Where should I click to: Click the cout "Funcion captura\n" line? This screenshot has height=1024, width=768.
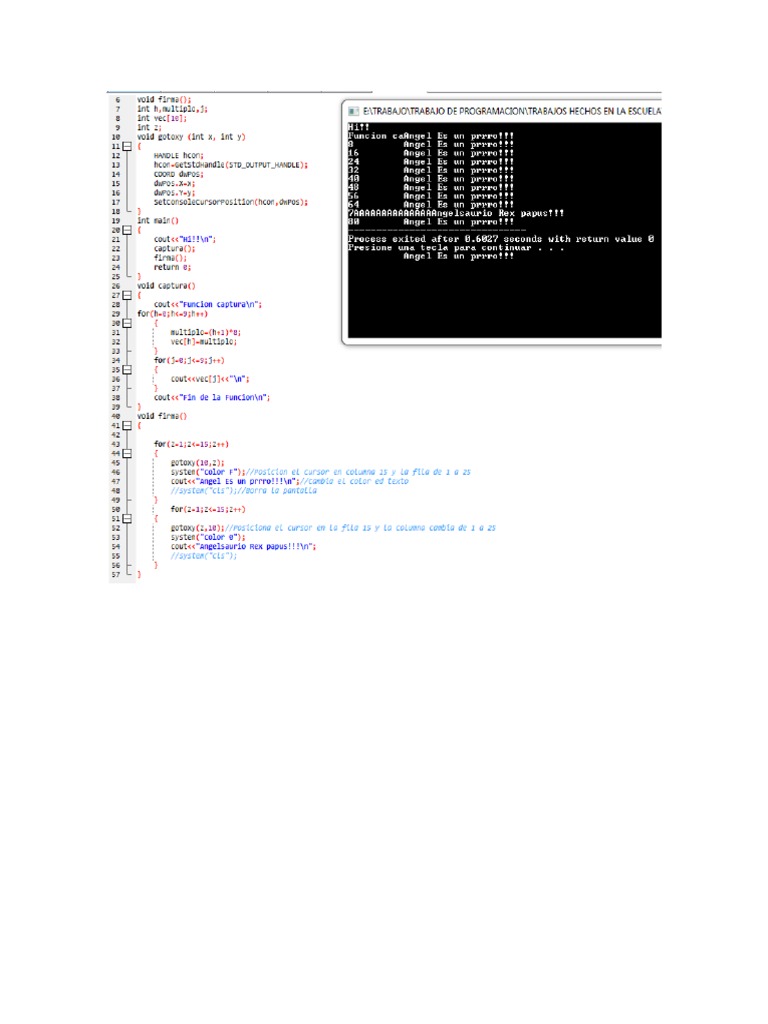[x=208, y=304]
